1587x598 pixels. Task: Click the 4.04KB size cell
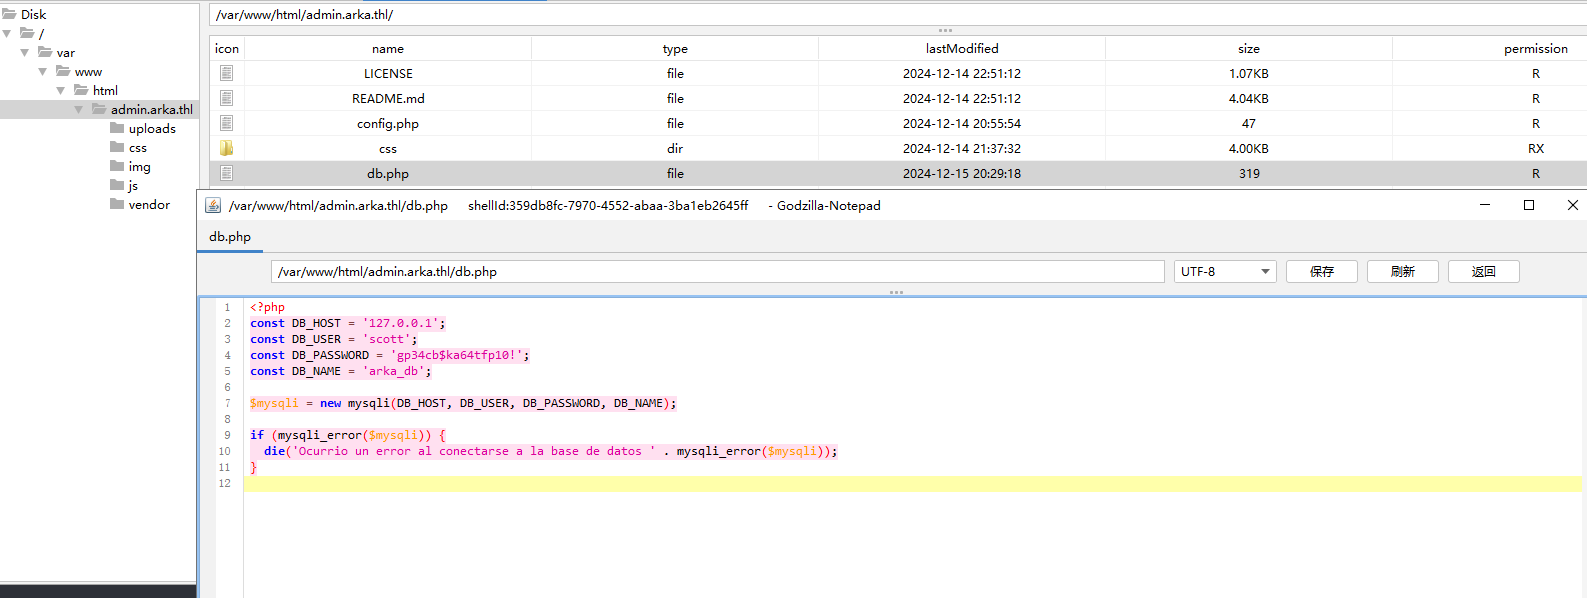coord(1249,98)
